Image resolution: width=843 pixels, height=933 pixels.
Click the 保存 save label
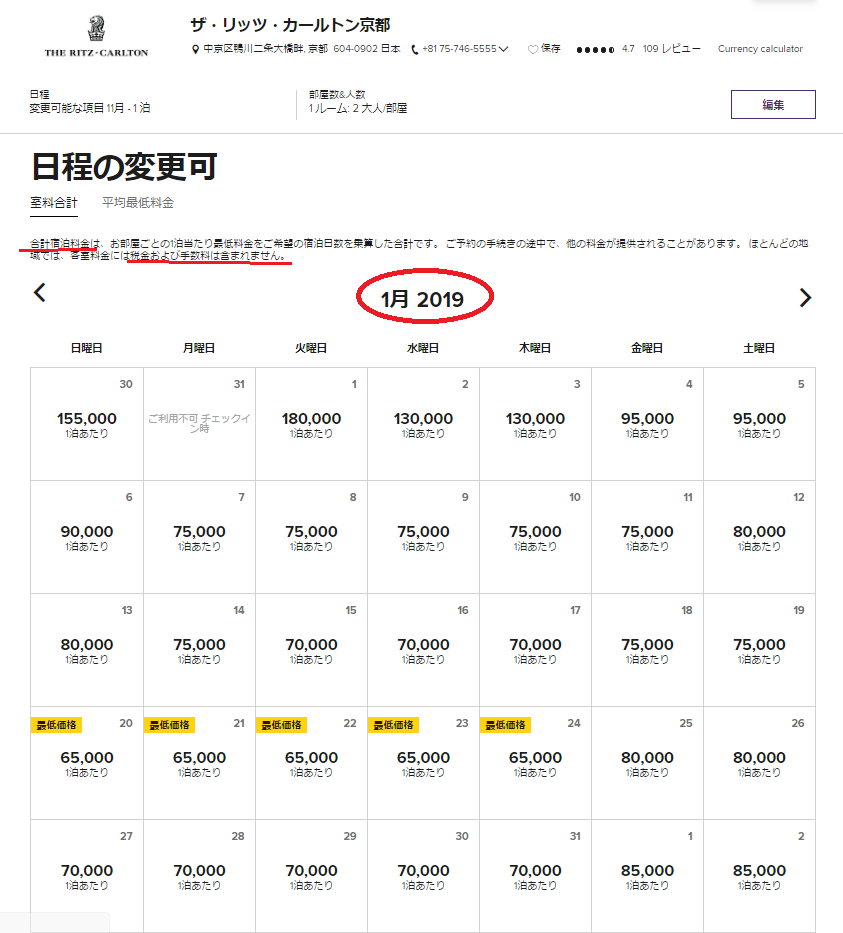(550, 49)
